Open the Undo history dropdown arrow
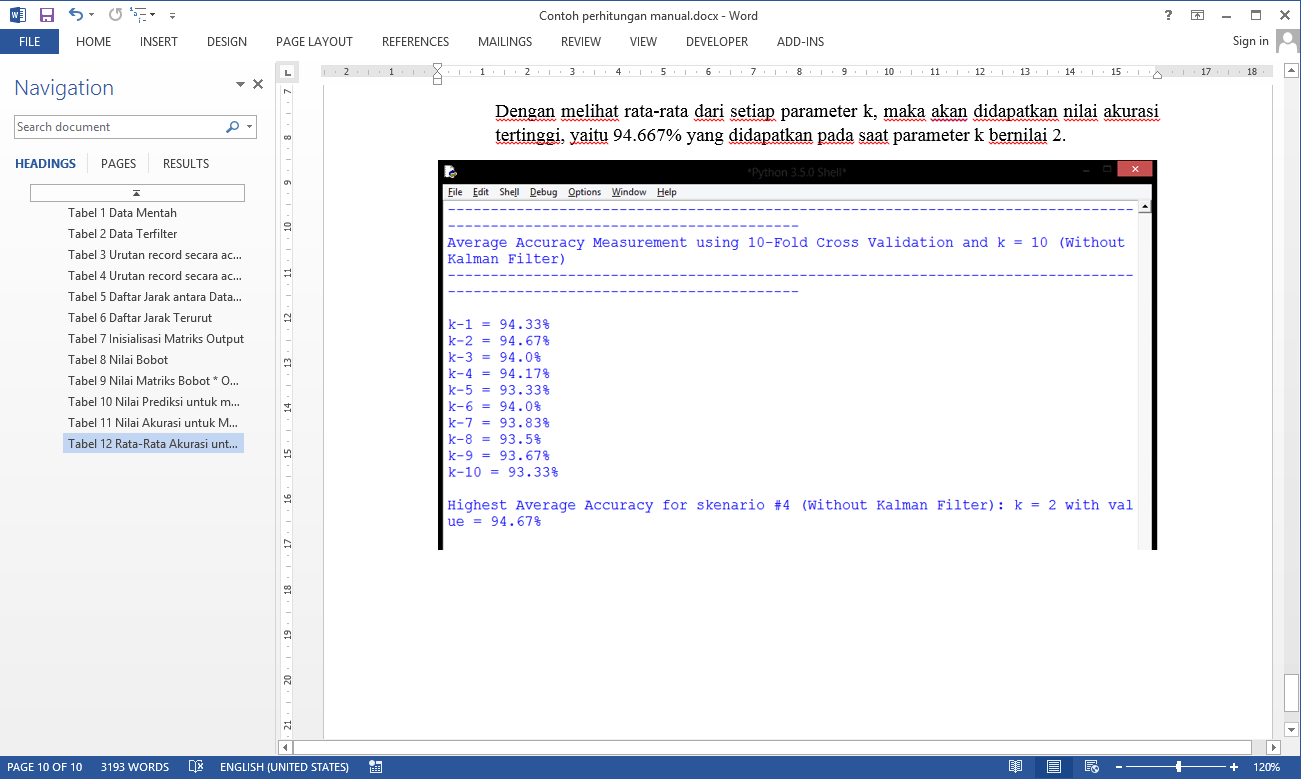 [x=92, y=16]
